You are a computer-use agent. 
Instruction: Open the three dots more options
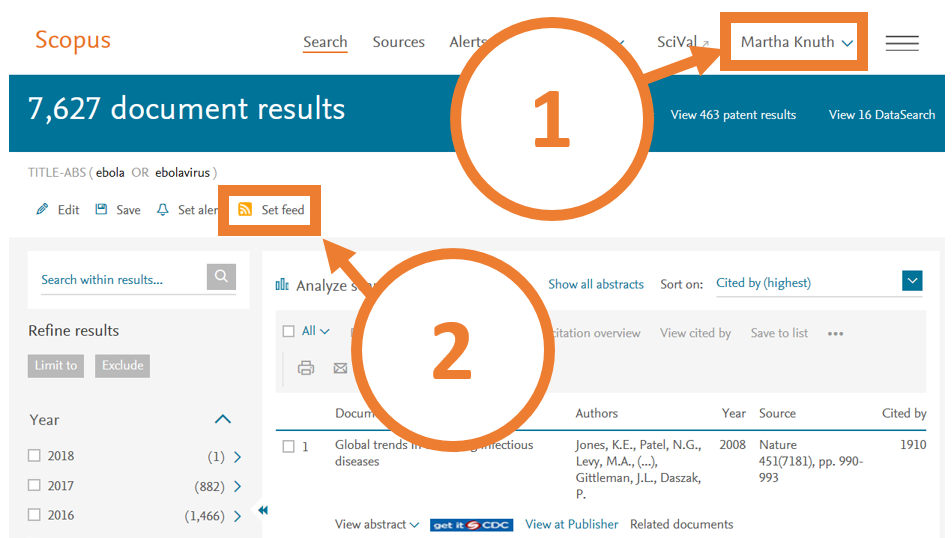click(835, 333)
